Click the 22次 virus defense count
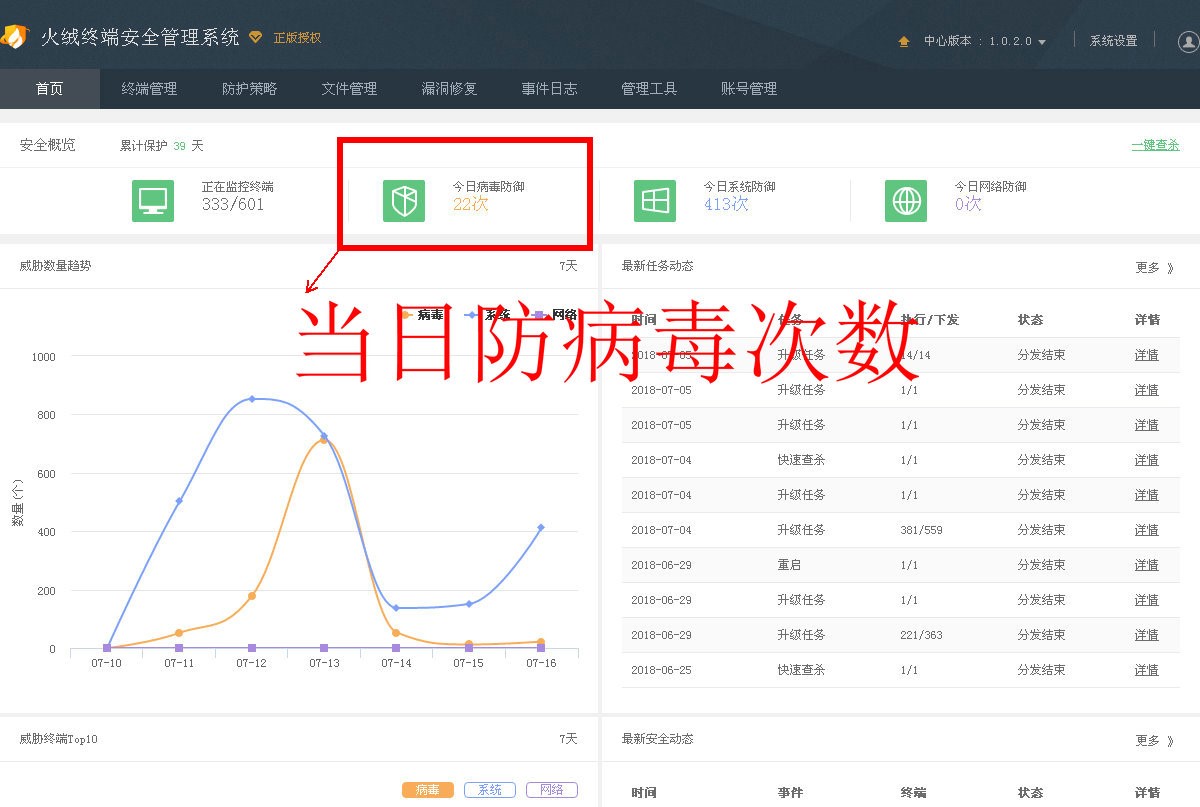 click(x=470, y=204)
